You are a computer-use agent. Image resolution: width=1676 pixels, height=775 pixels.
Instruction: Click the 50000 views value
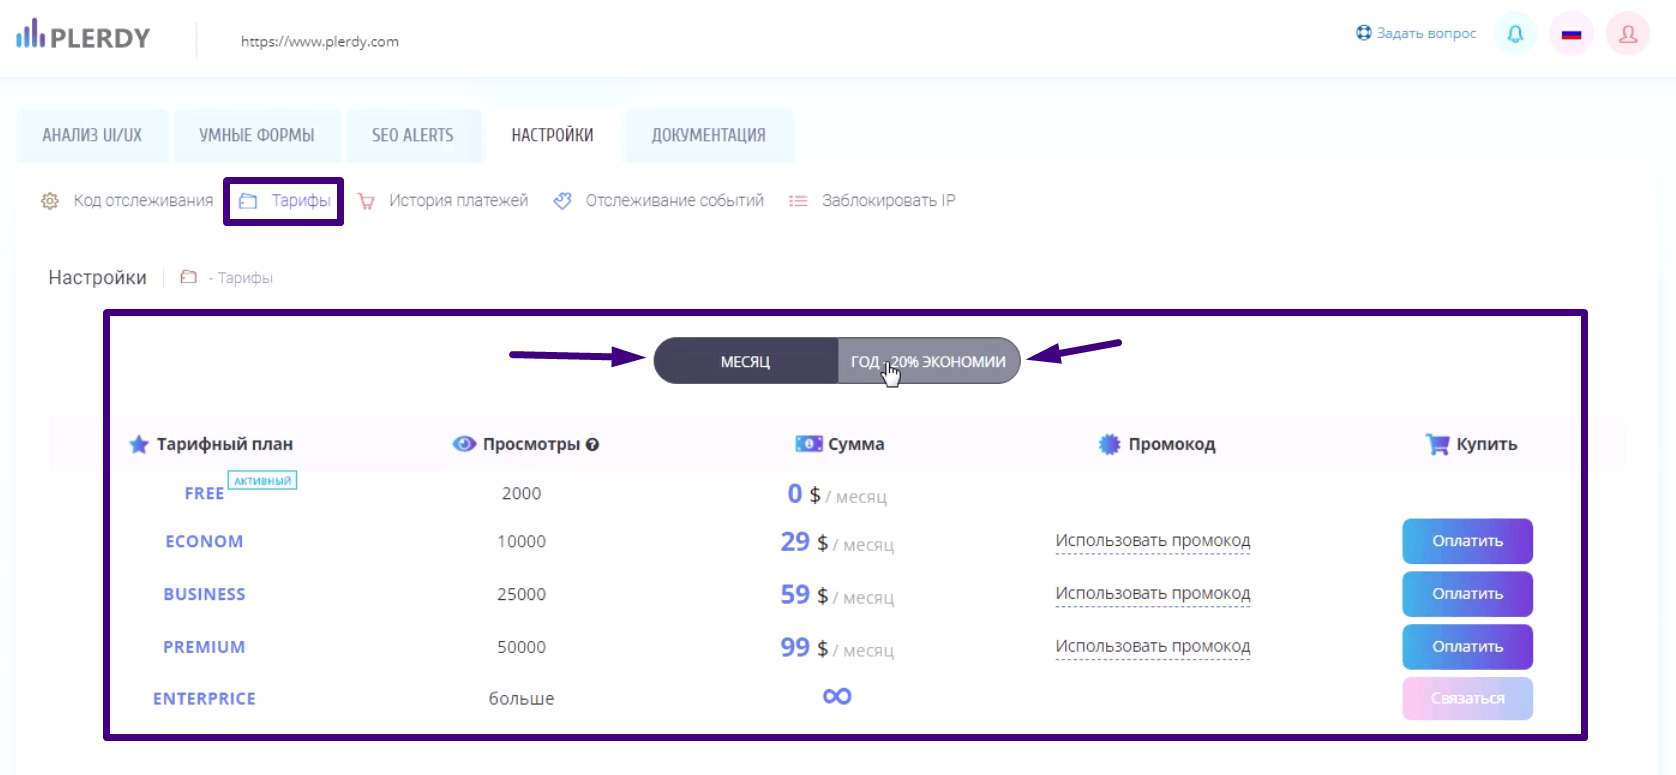(x=521, y=647)
